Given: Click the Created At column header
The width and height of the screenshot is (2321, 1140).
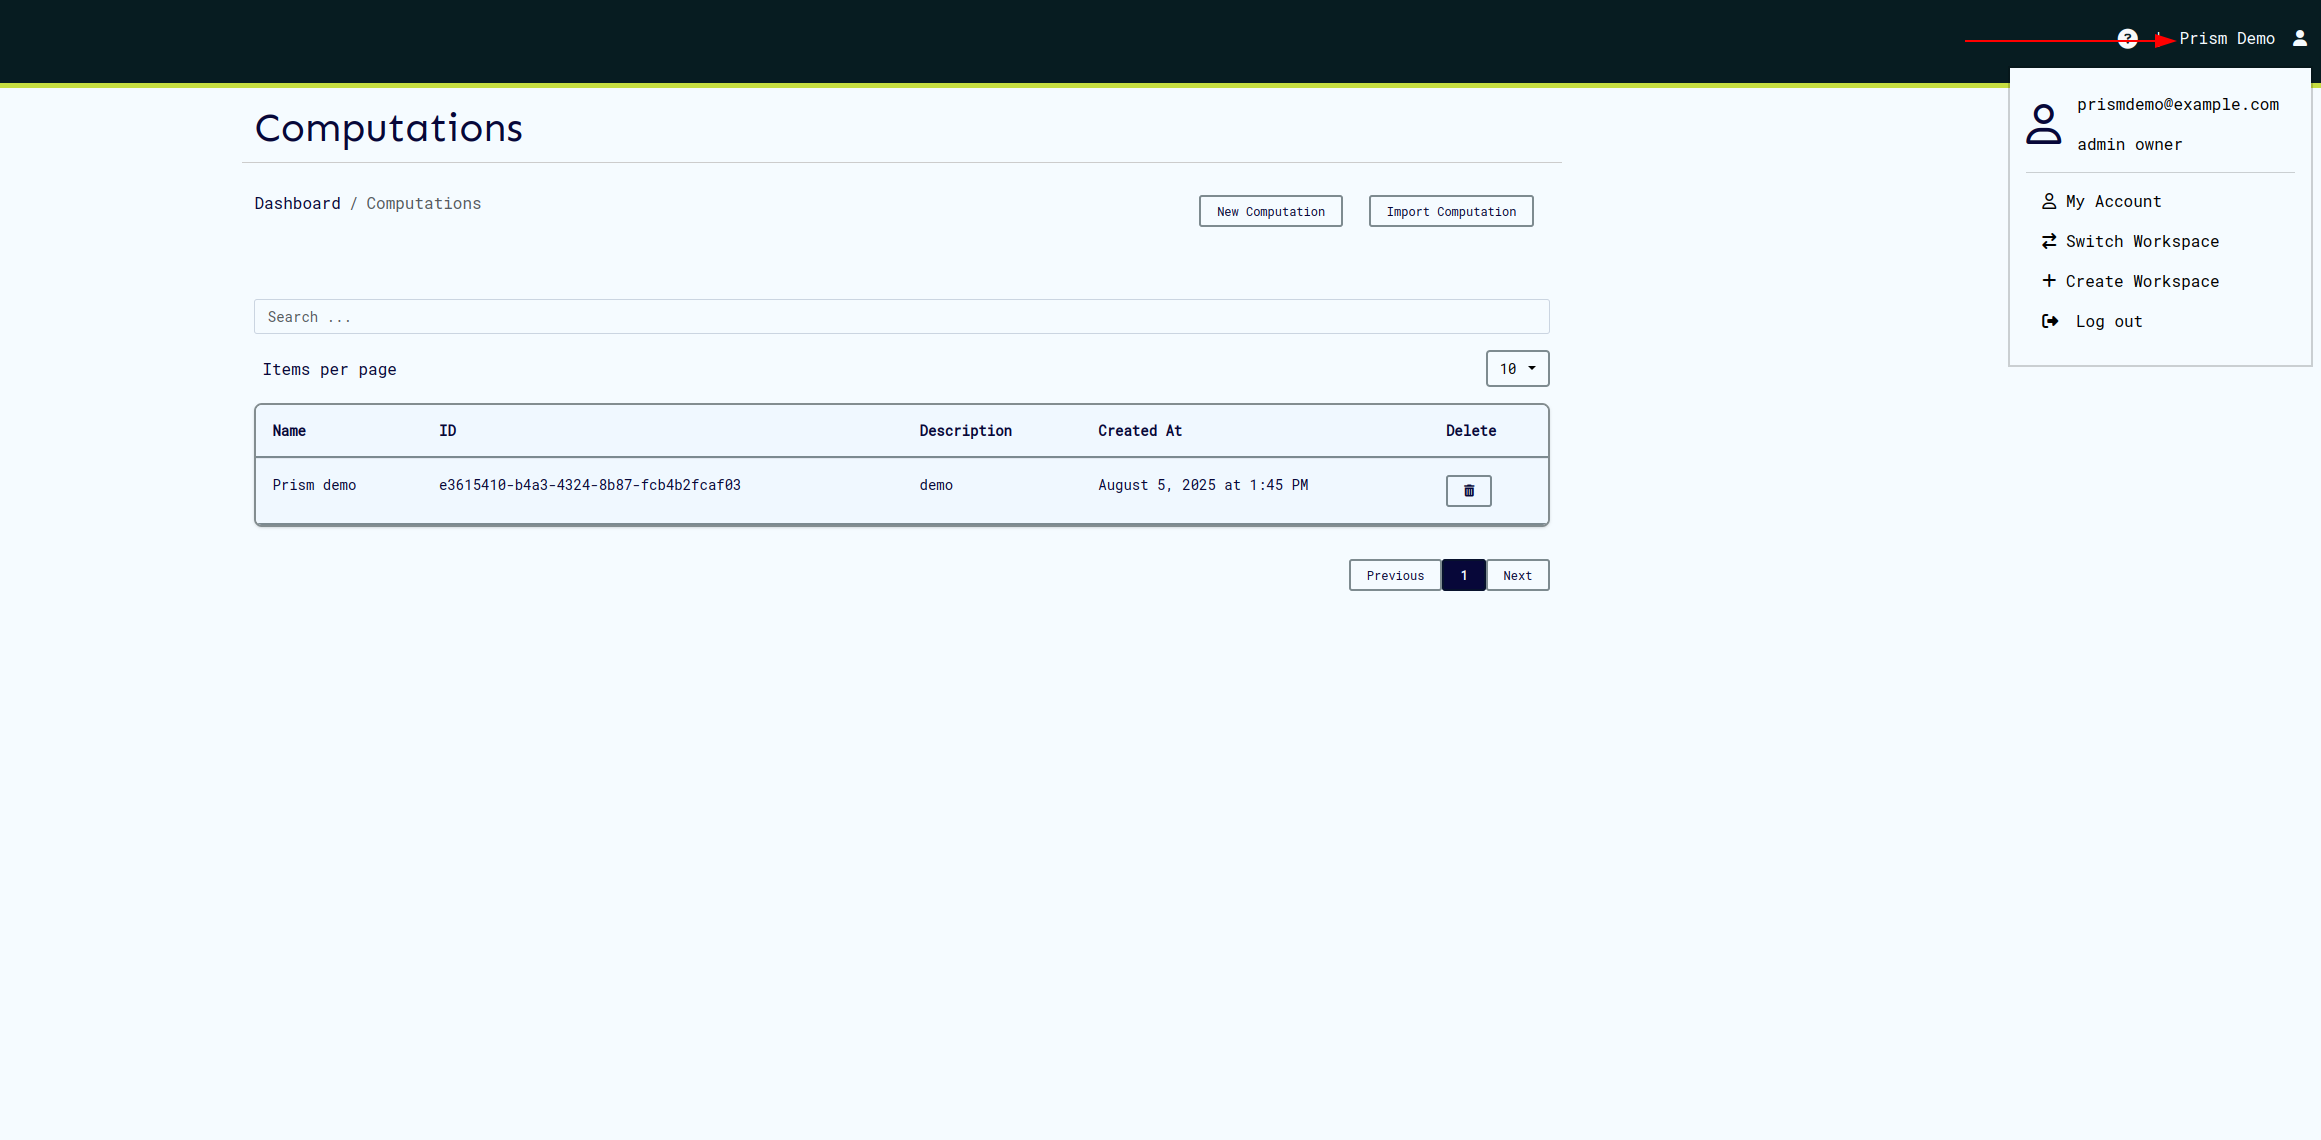Looking at the screenshot, I should coord(1139,431).
